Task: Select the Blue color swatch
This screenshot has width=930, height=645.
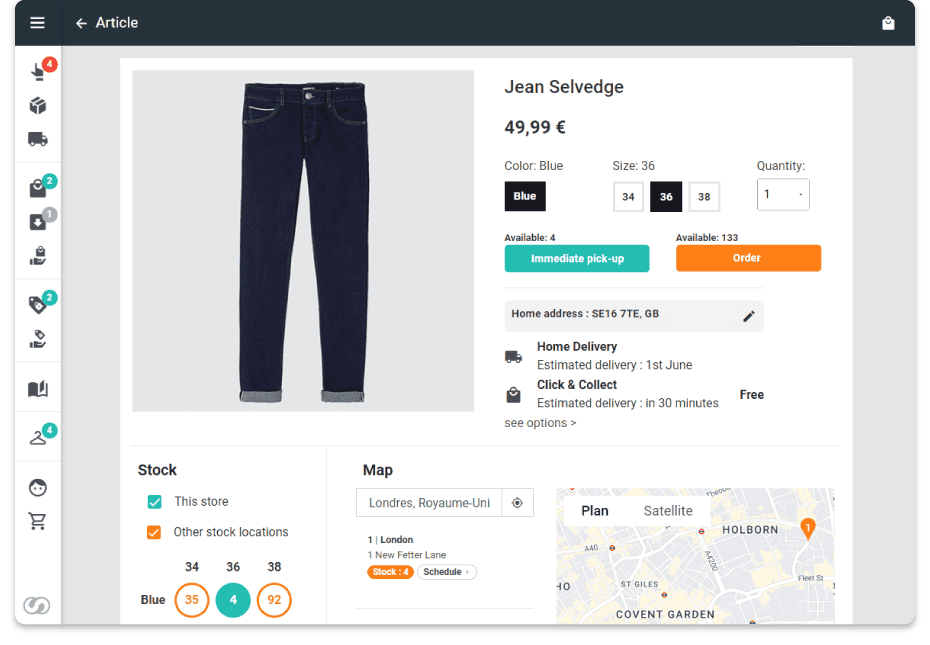Action: coord(525,196)
